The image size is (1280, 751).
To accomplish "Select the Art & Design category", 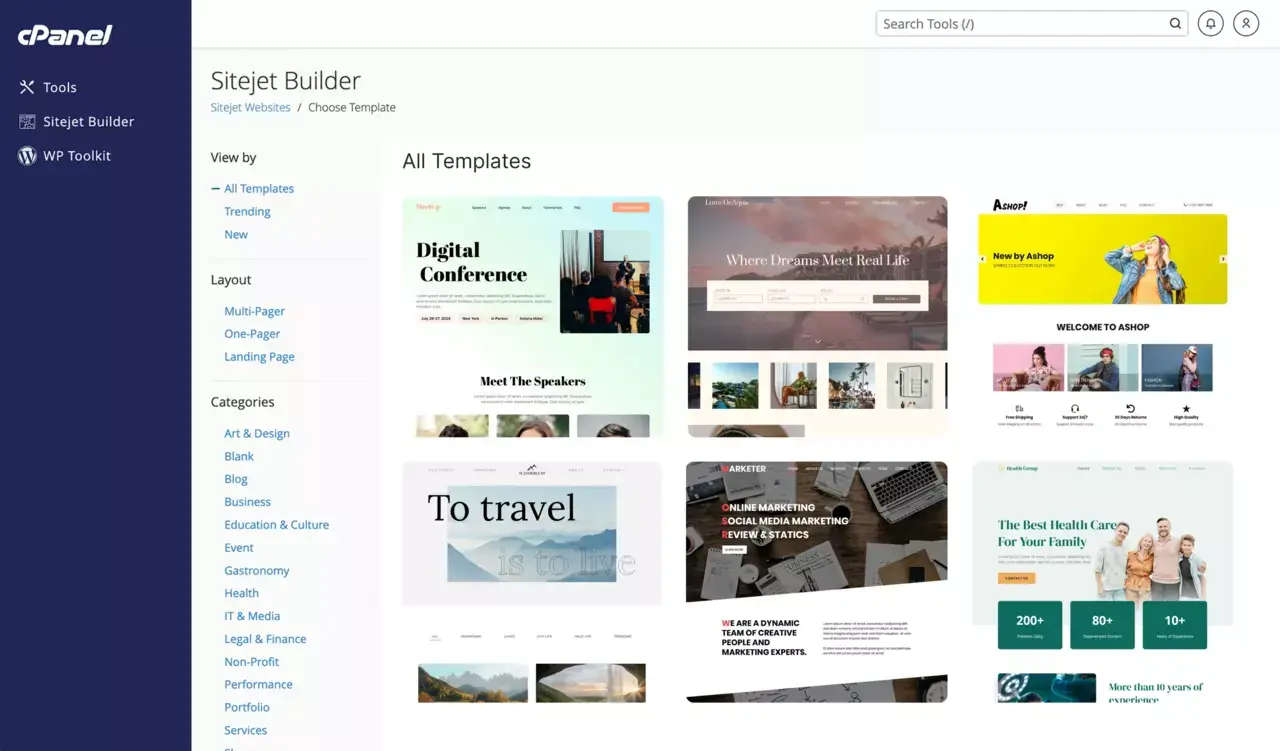I will click(x=256, y=433).
